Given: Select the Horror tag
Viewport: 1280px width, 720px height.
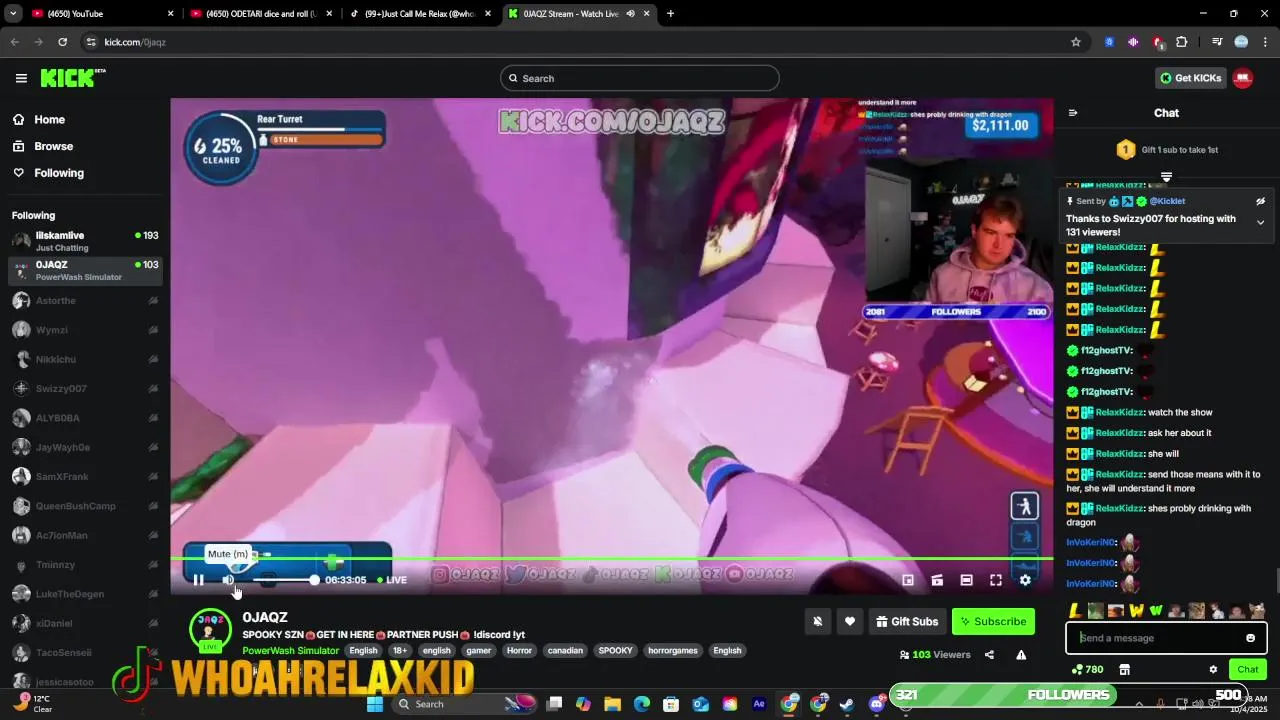Looking at the screenshot, I should [x=520, y=651].
